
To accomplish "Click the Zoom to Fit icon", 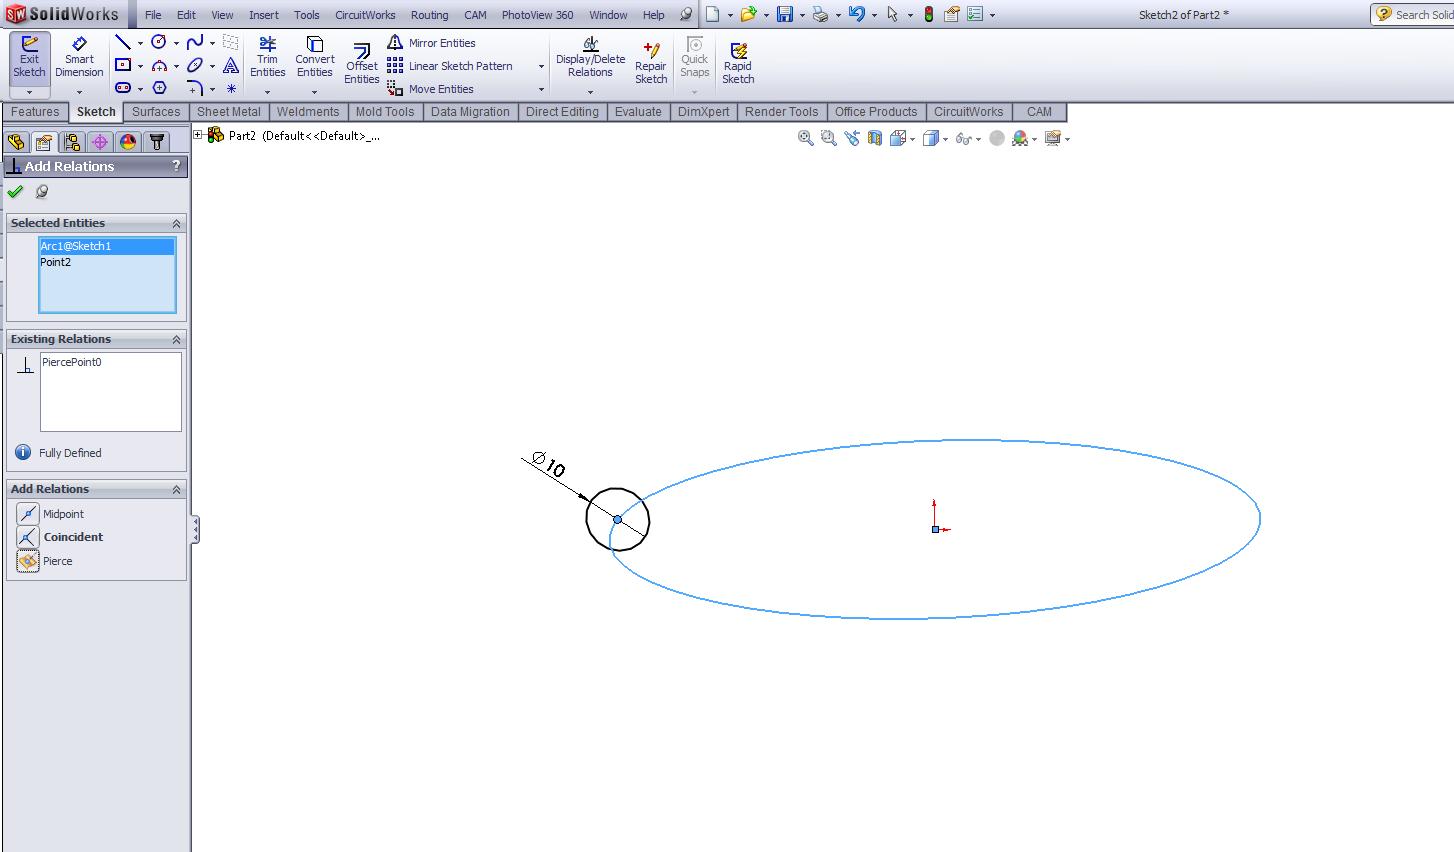I will click(805, 138).
